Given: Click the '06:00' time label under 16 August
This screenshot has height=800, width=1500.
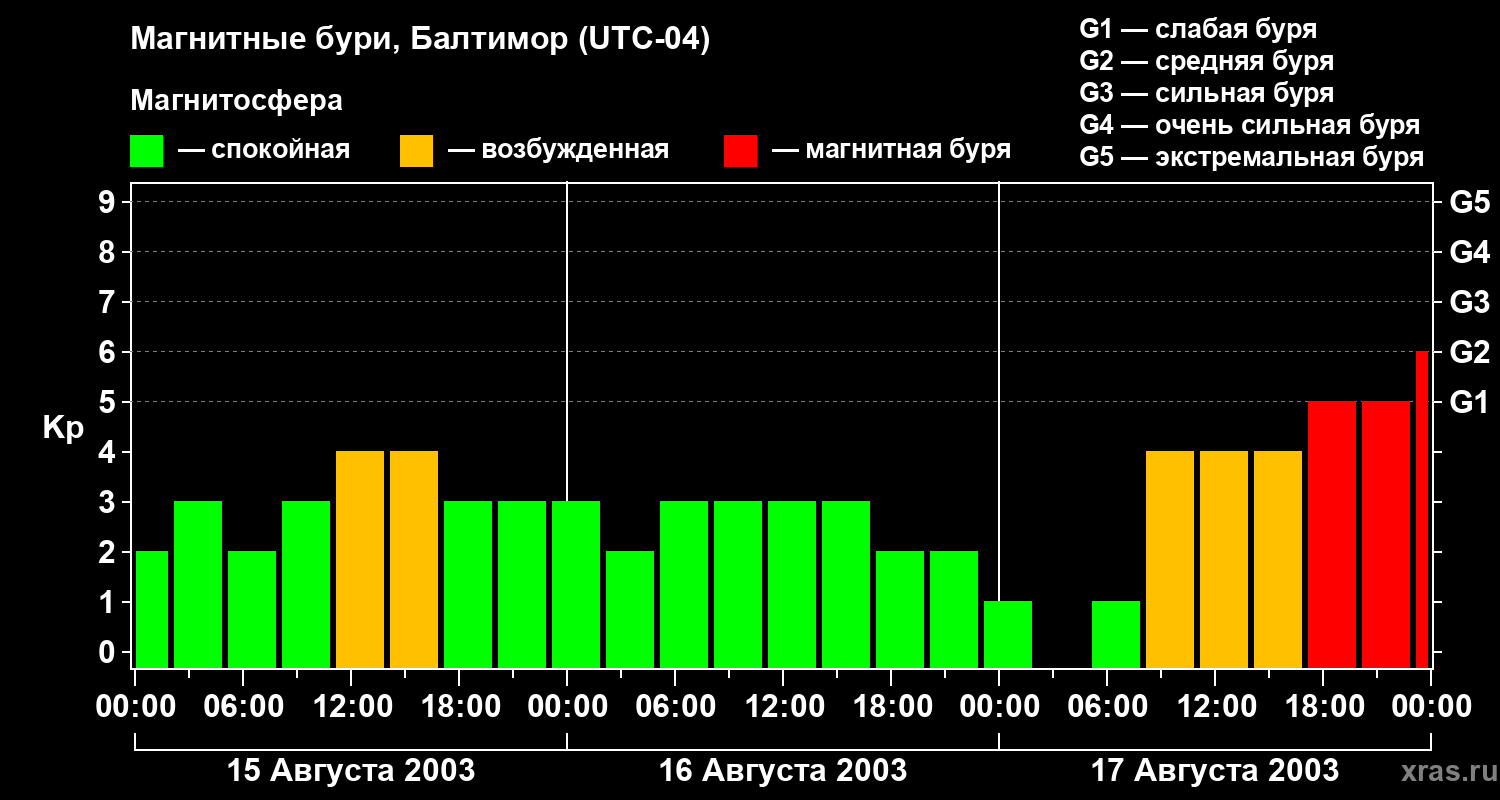Looking at the screenshot, I should coord(675,707).
